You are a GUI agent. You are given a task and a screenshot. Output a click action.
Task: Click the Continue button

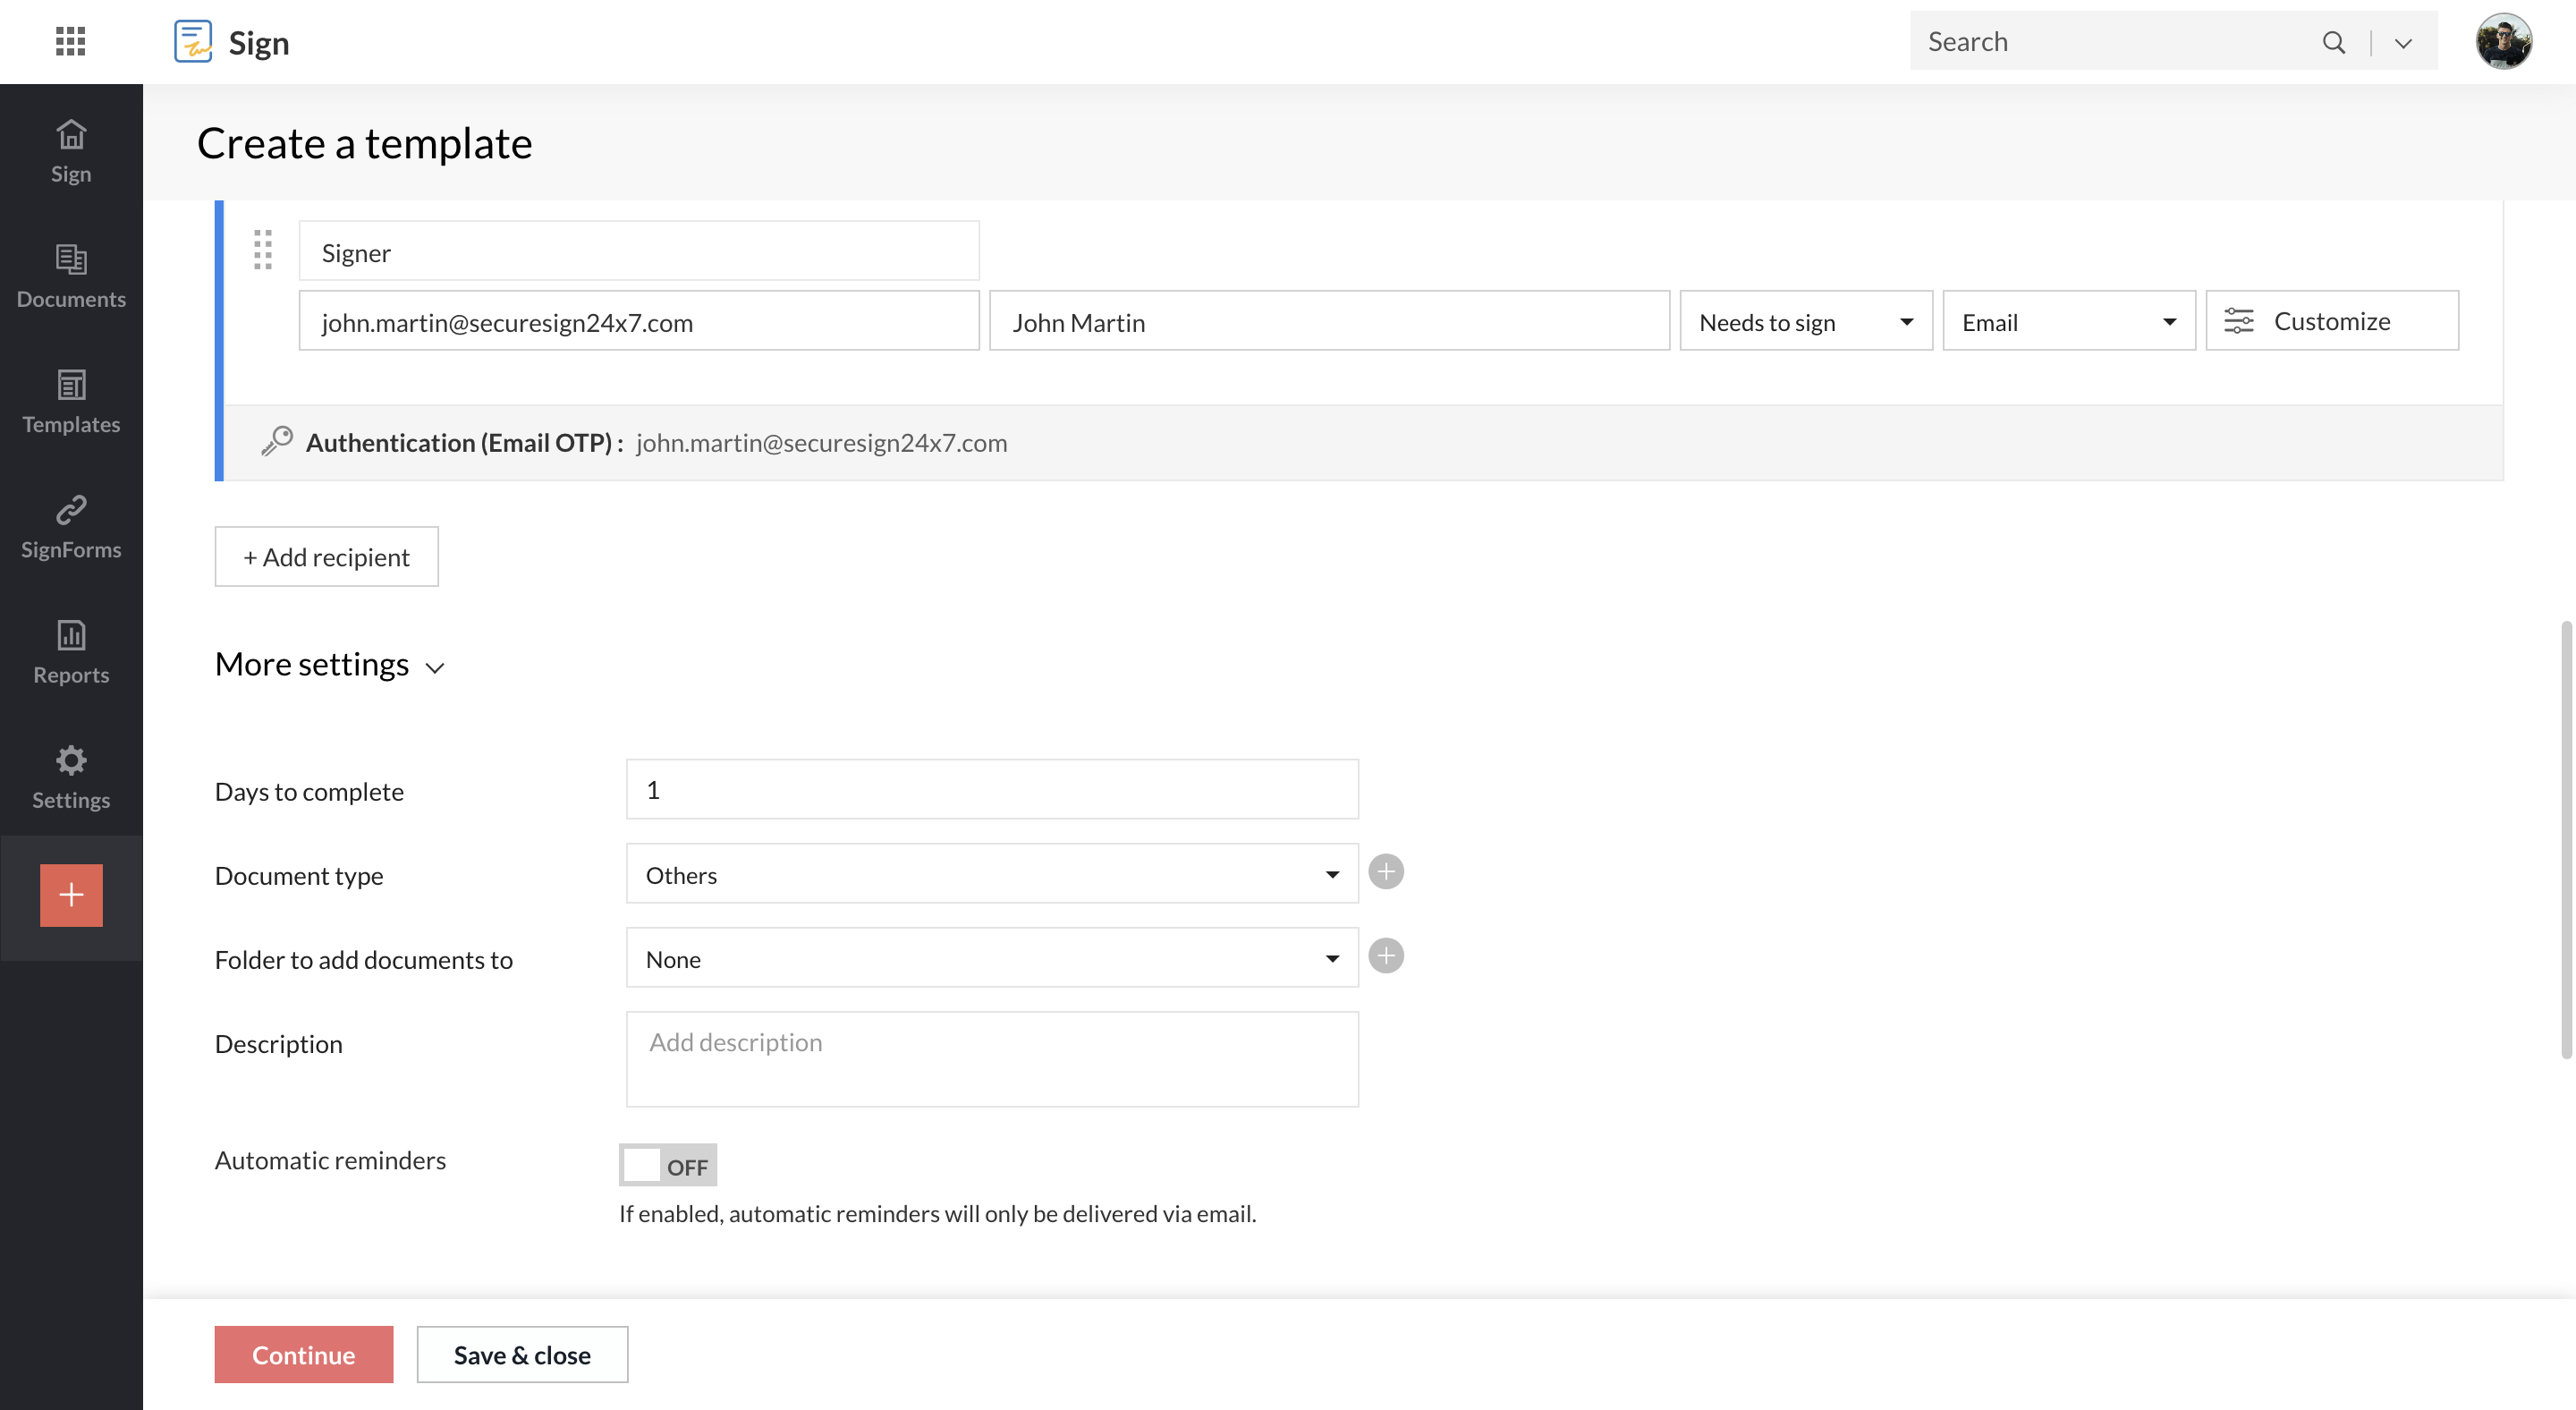tap(303, 1354)
